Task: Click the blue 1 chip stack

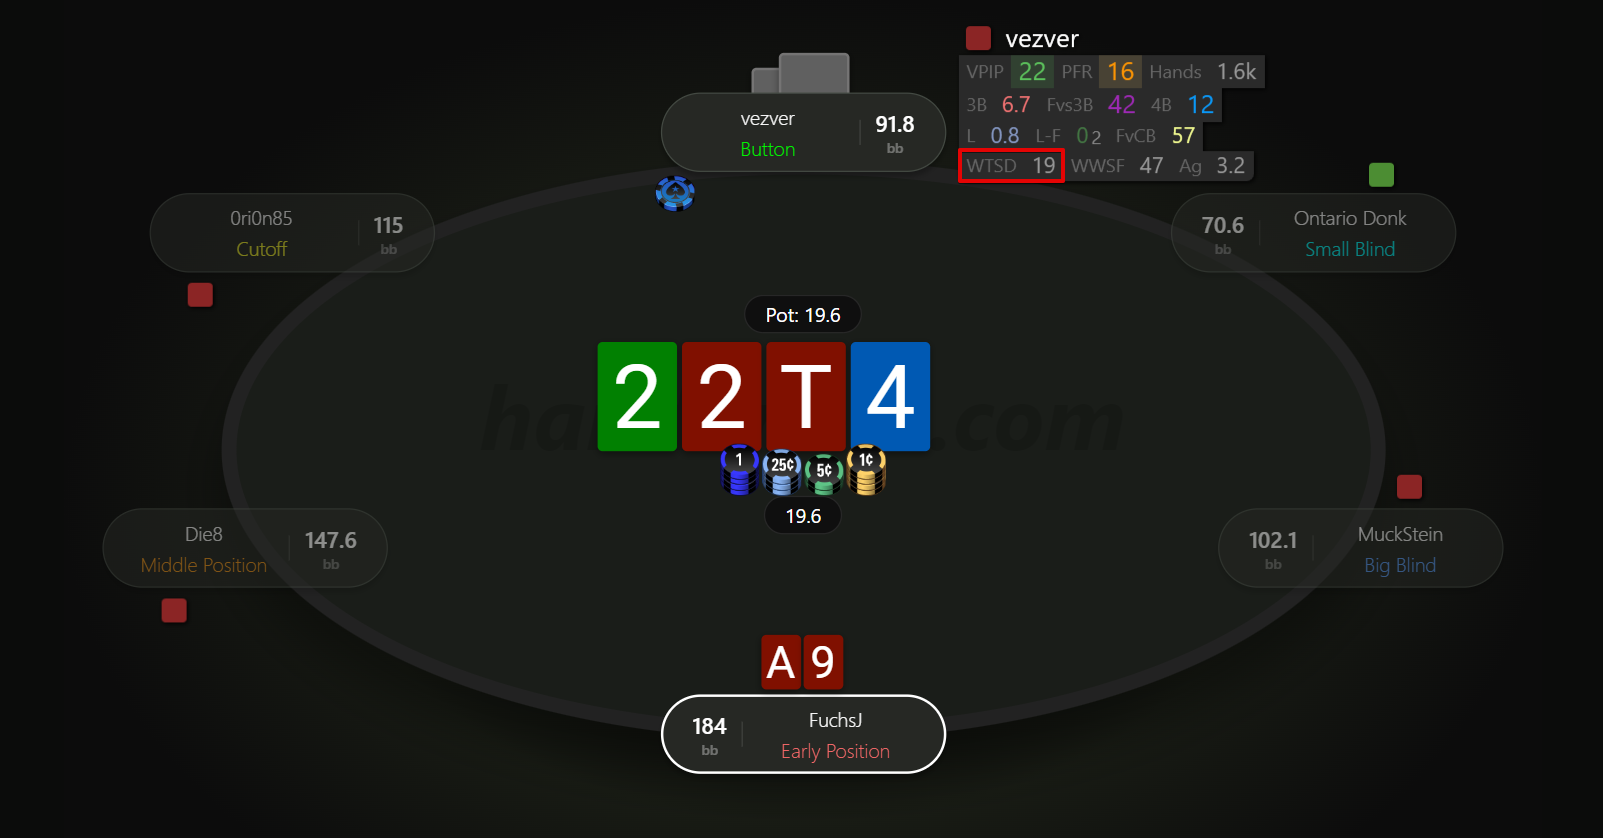Action: (739, 470)
